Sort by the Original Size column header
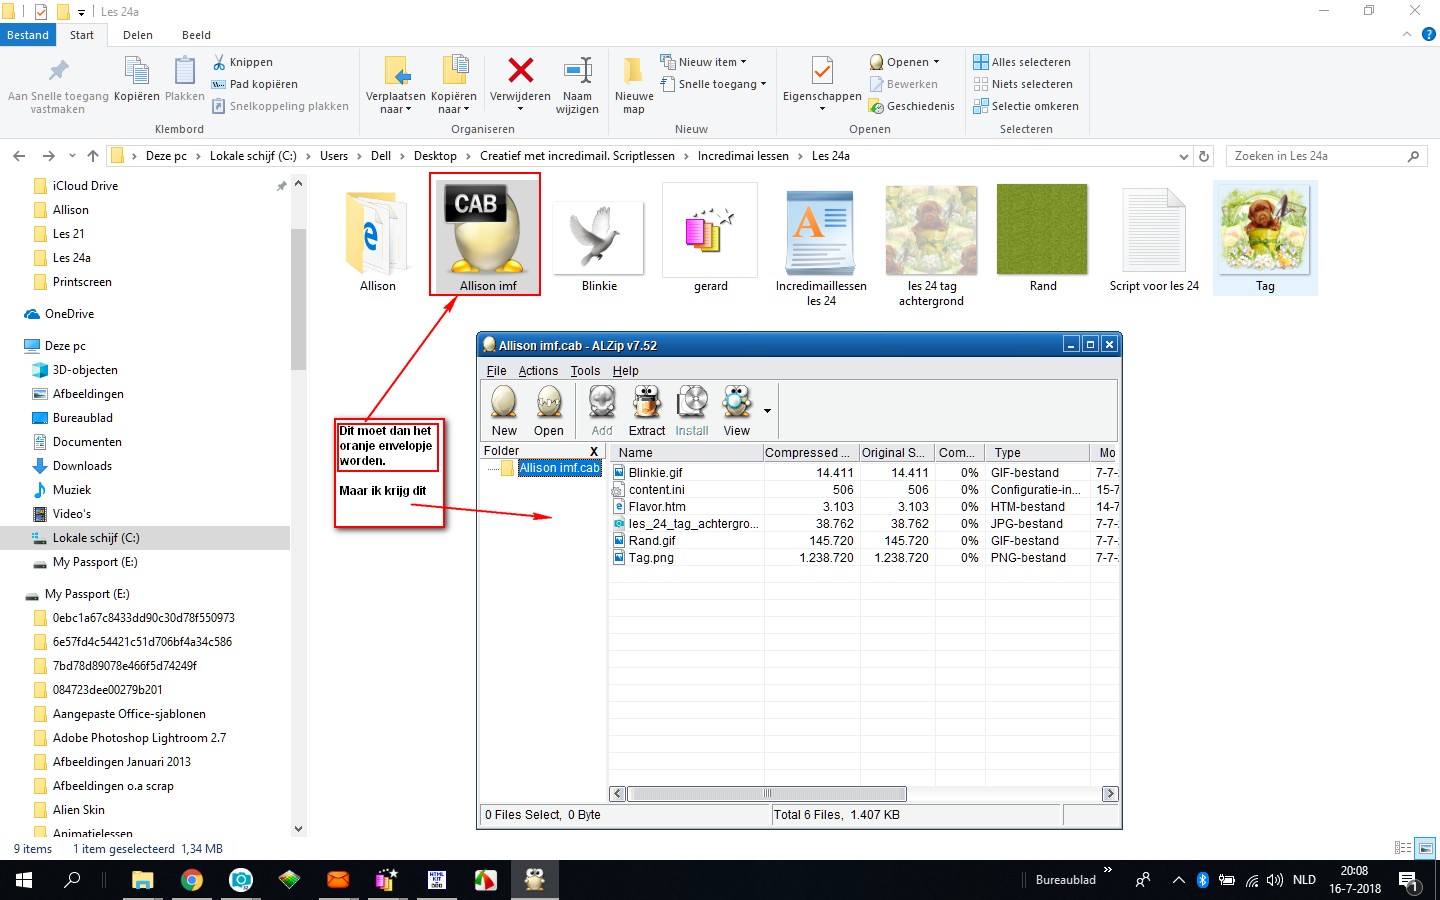The width and height of the screenshot is (1440, 900). (x=896, y=453)
